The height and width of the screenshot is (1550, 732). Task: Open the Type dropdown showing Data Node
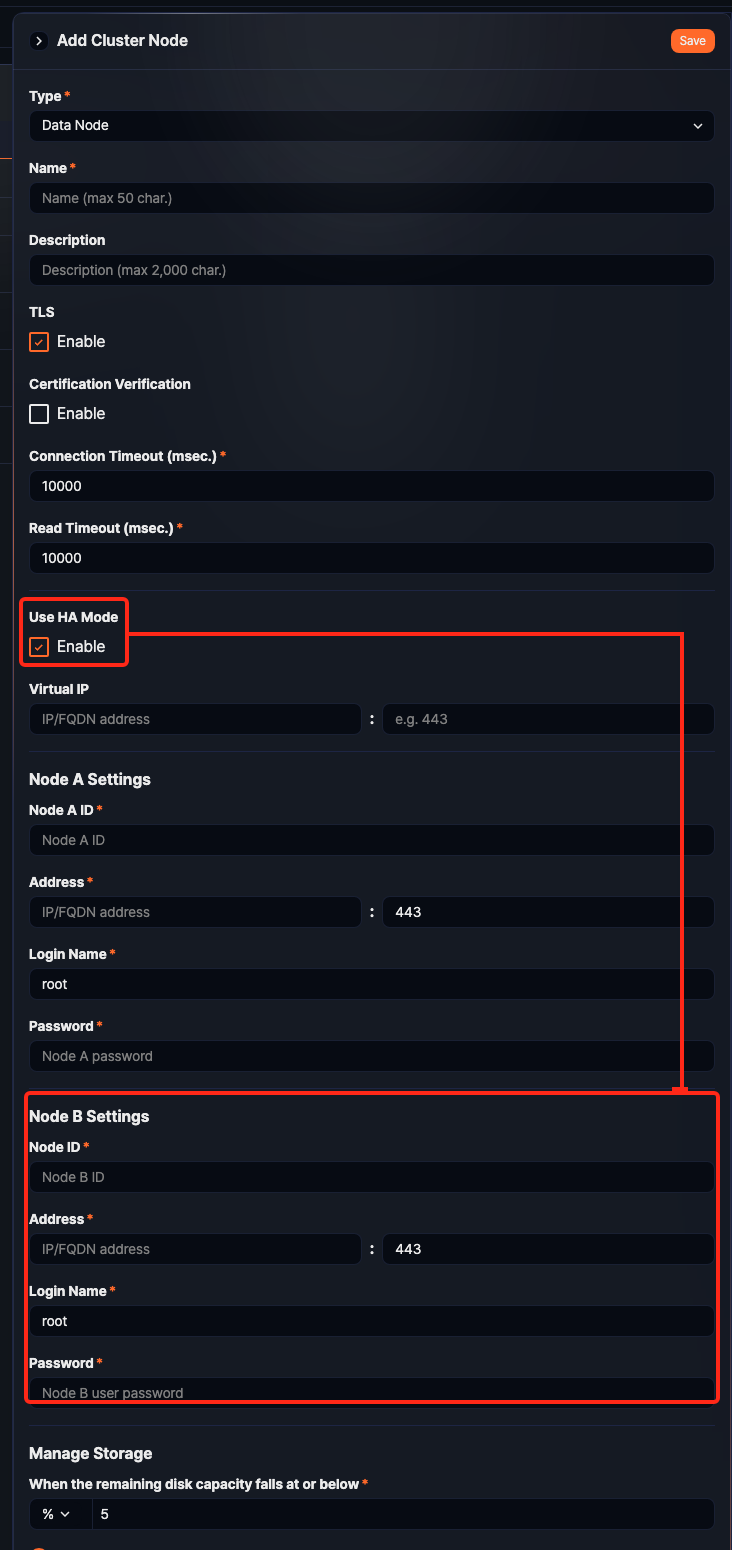(x=371, y=126)
